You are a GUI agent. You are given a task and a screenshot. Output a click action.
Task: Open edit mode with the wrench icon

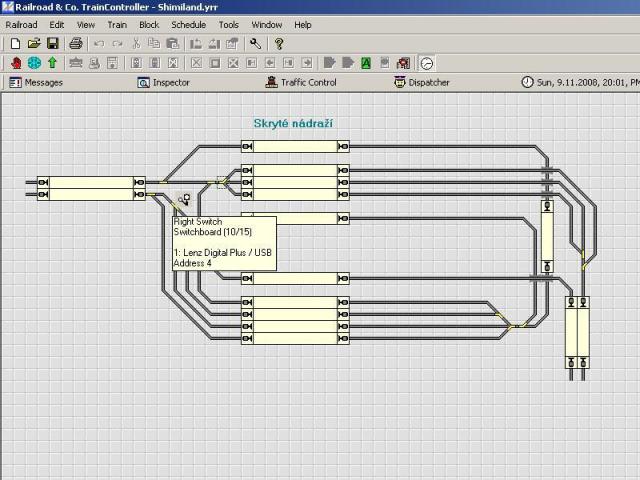[256, 43]
